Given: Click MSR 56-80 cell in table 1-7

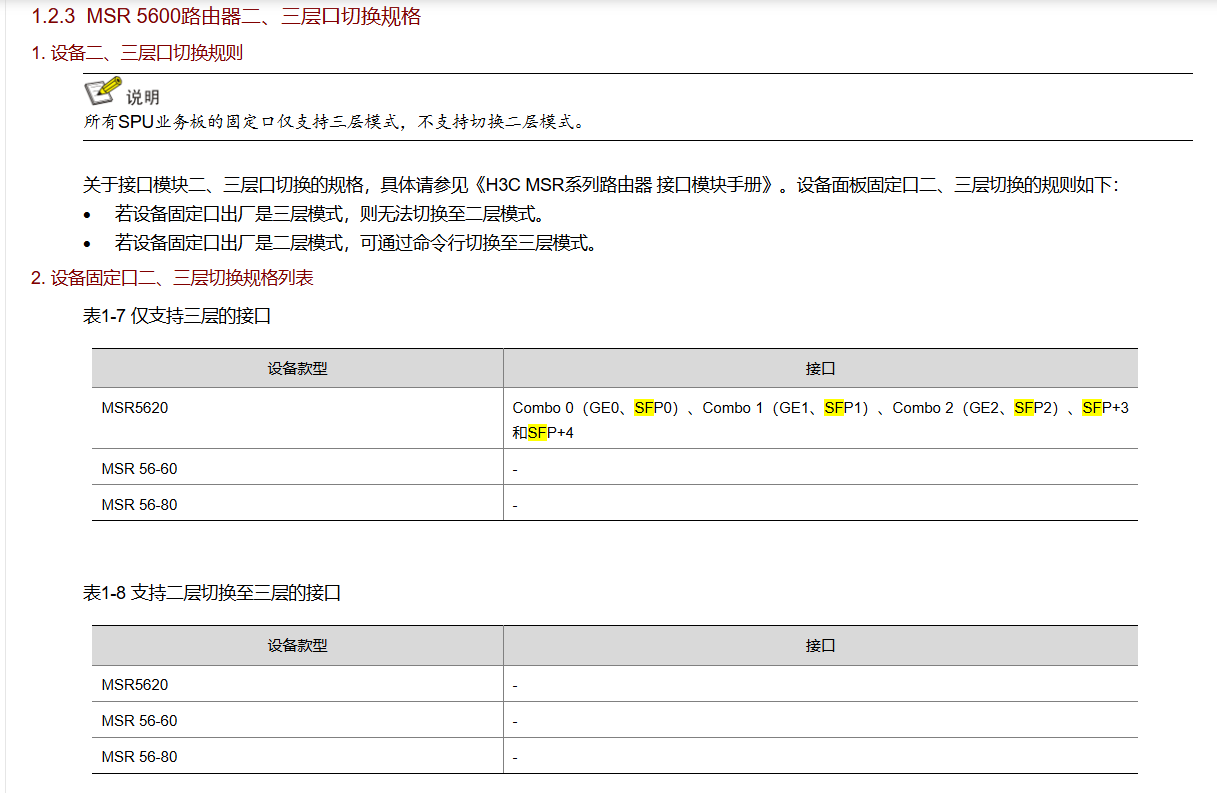Looking at the screenshot, I should point(297,503).
